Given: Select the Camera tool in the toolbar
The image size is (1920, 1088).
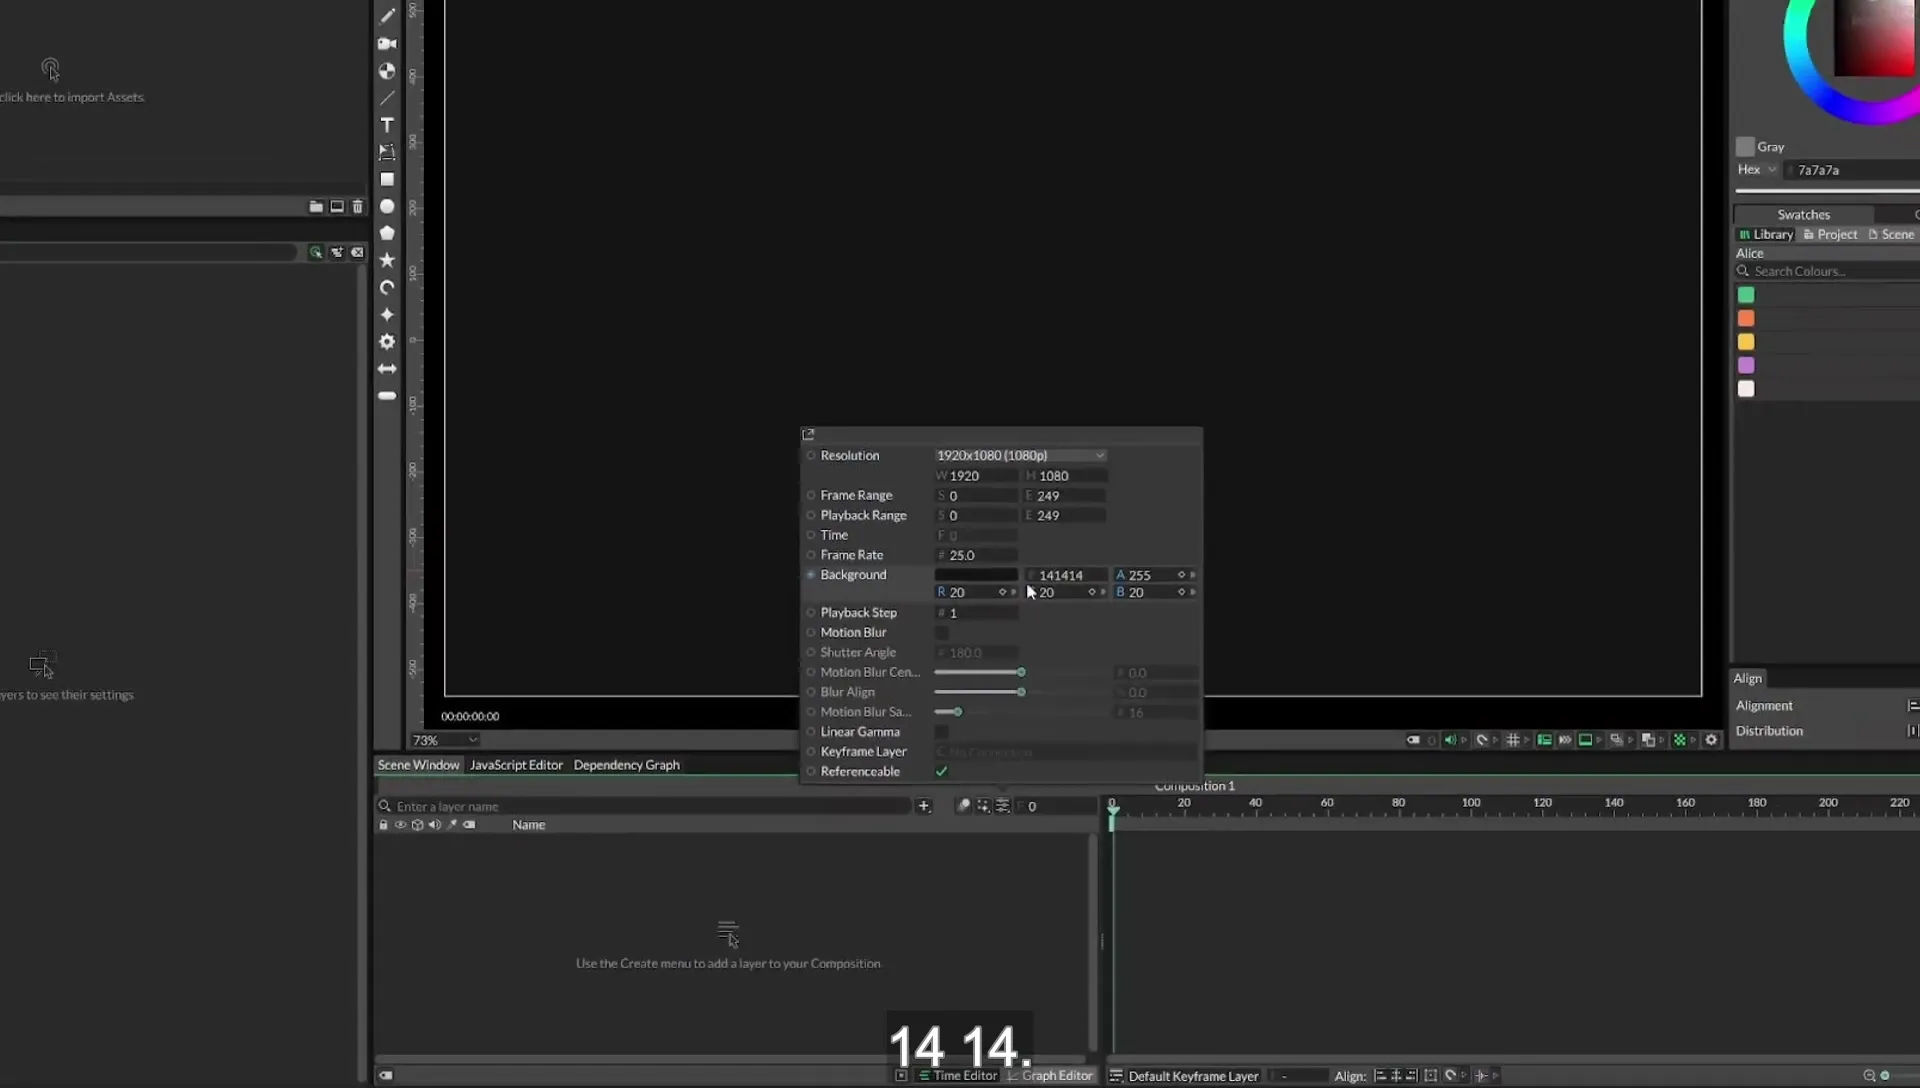Looking at the screenshot, I should tap(387, 44).
